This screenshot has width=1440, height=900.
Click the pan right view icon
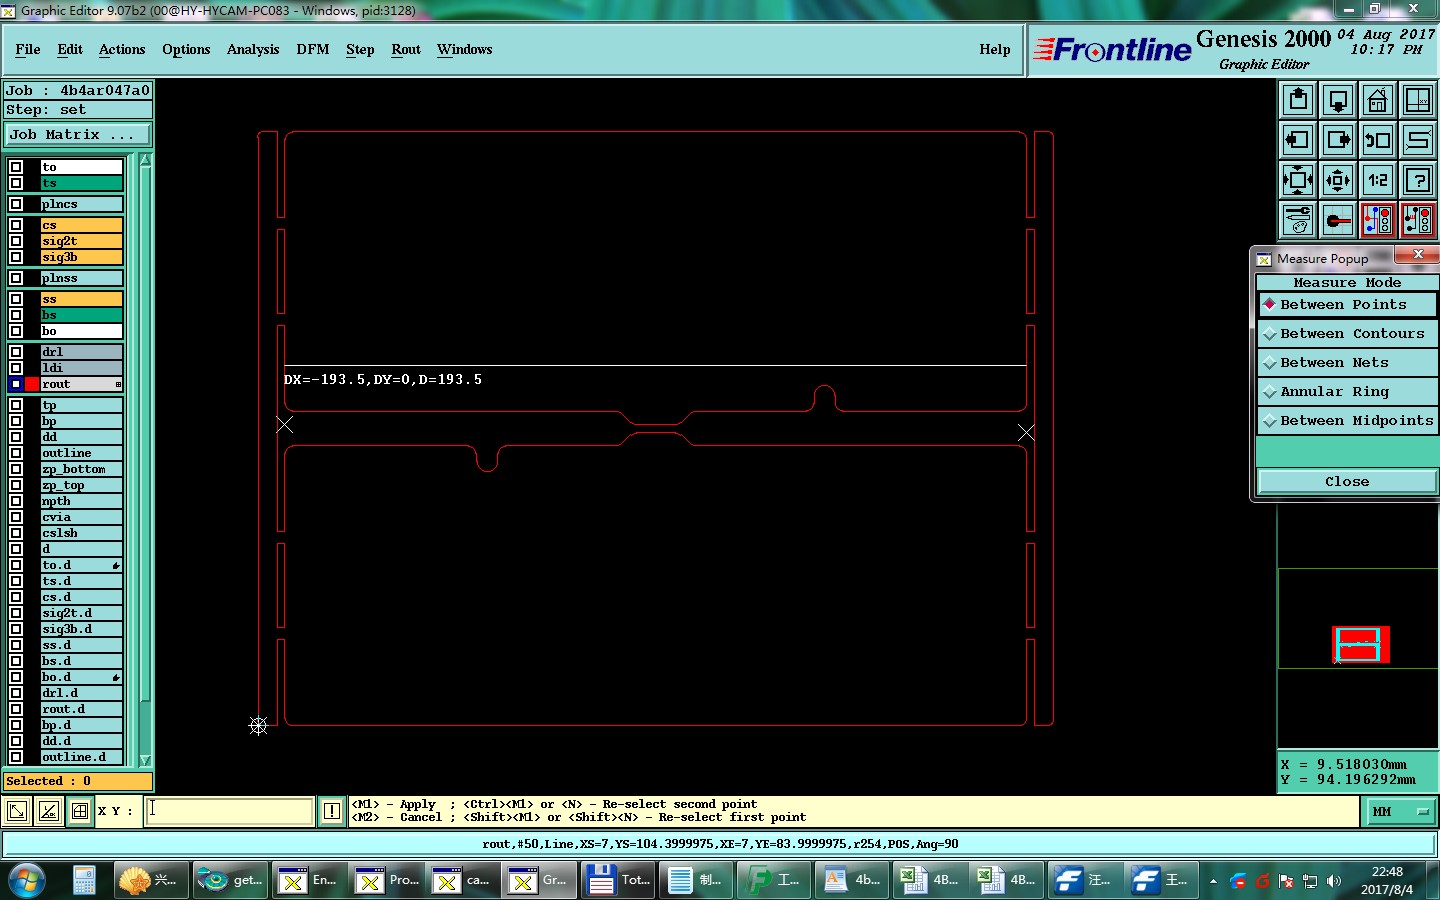[x=1338, y=140]
